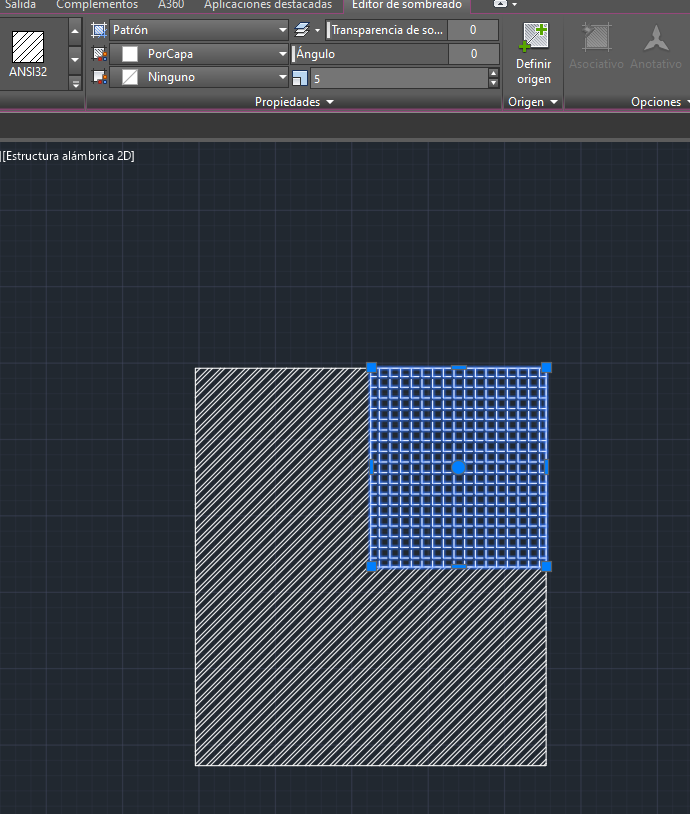
Task: Expand the Origen panel
Action: point(532,102)
